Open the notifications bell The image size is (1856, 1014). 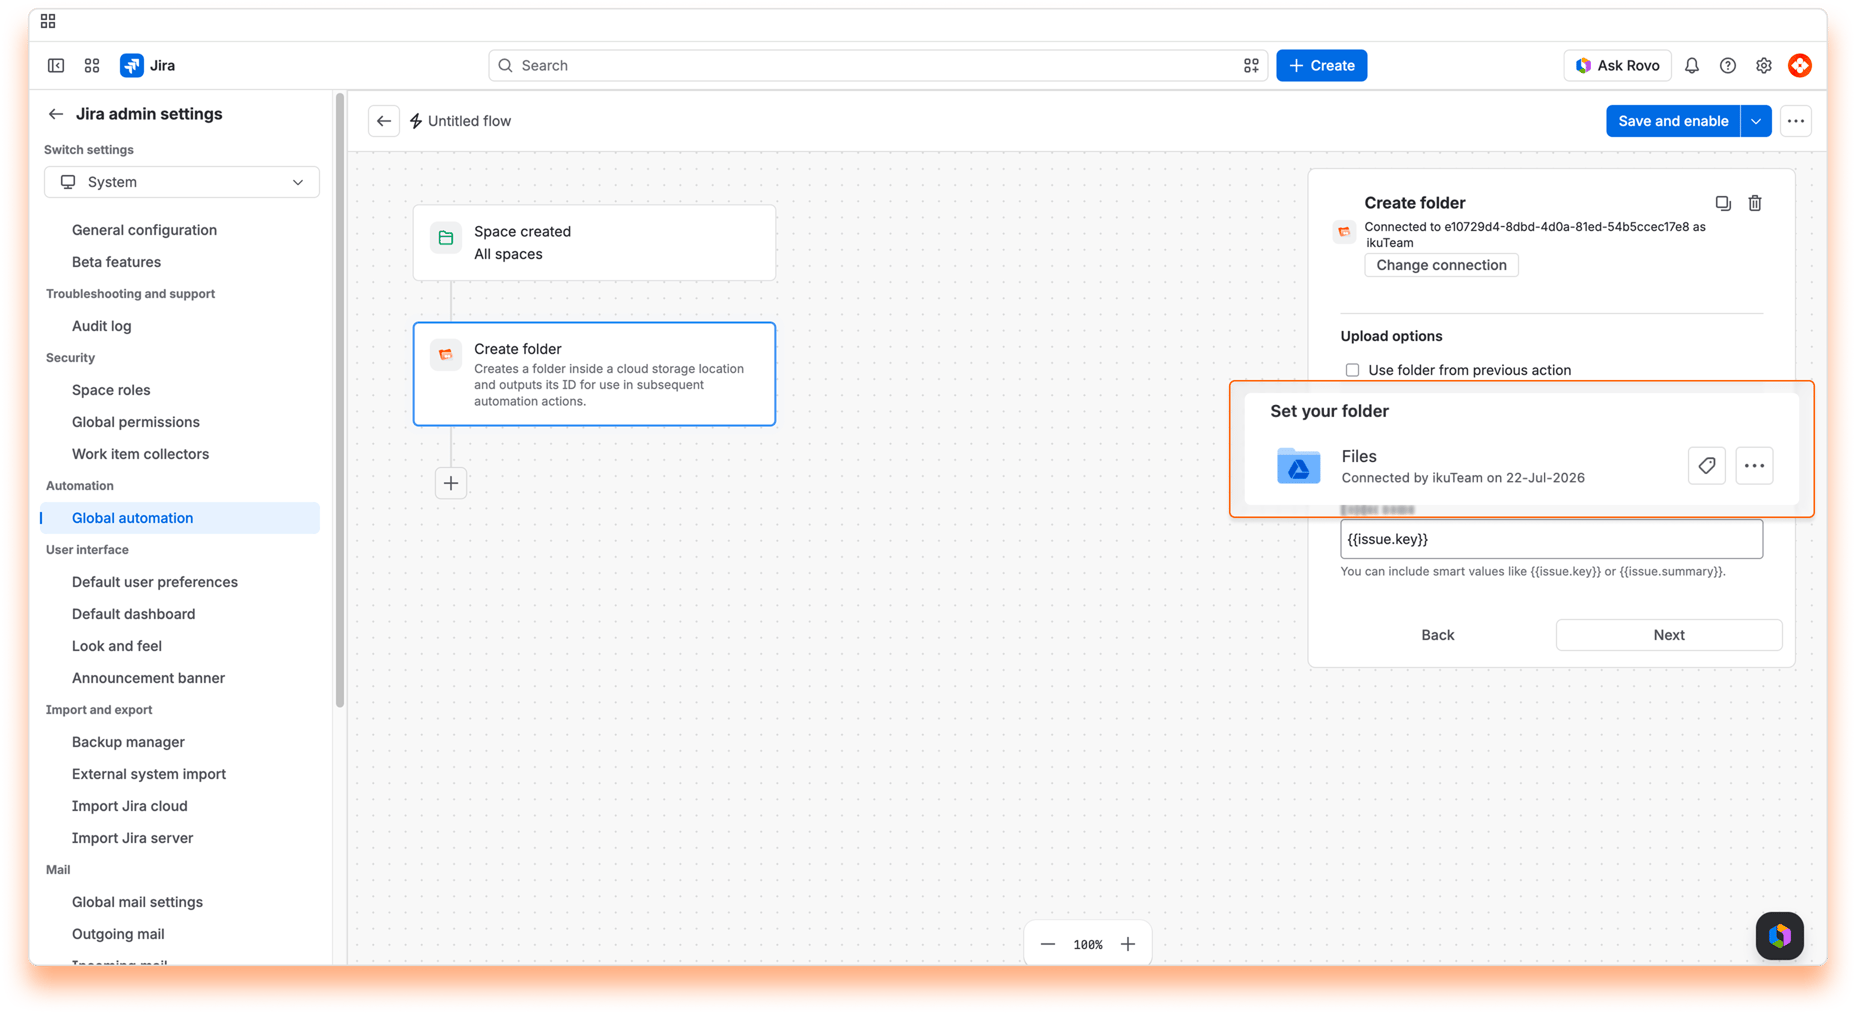pyautogui.click(x=1691, y=65)
